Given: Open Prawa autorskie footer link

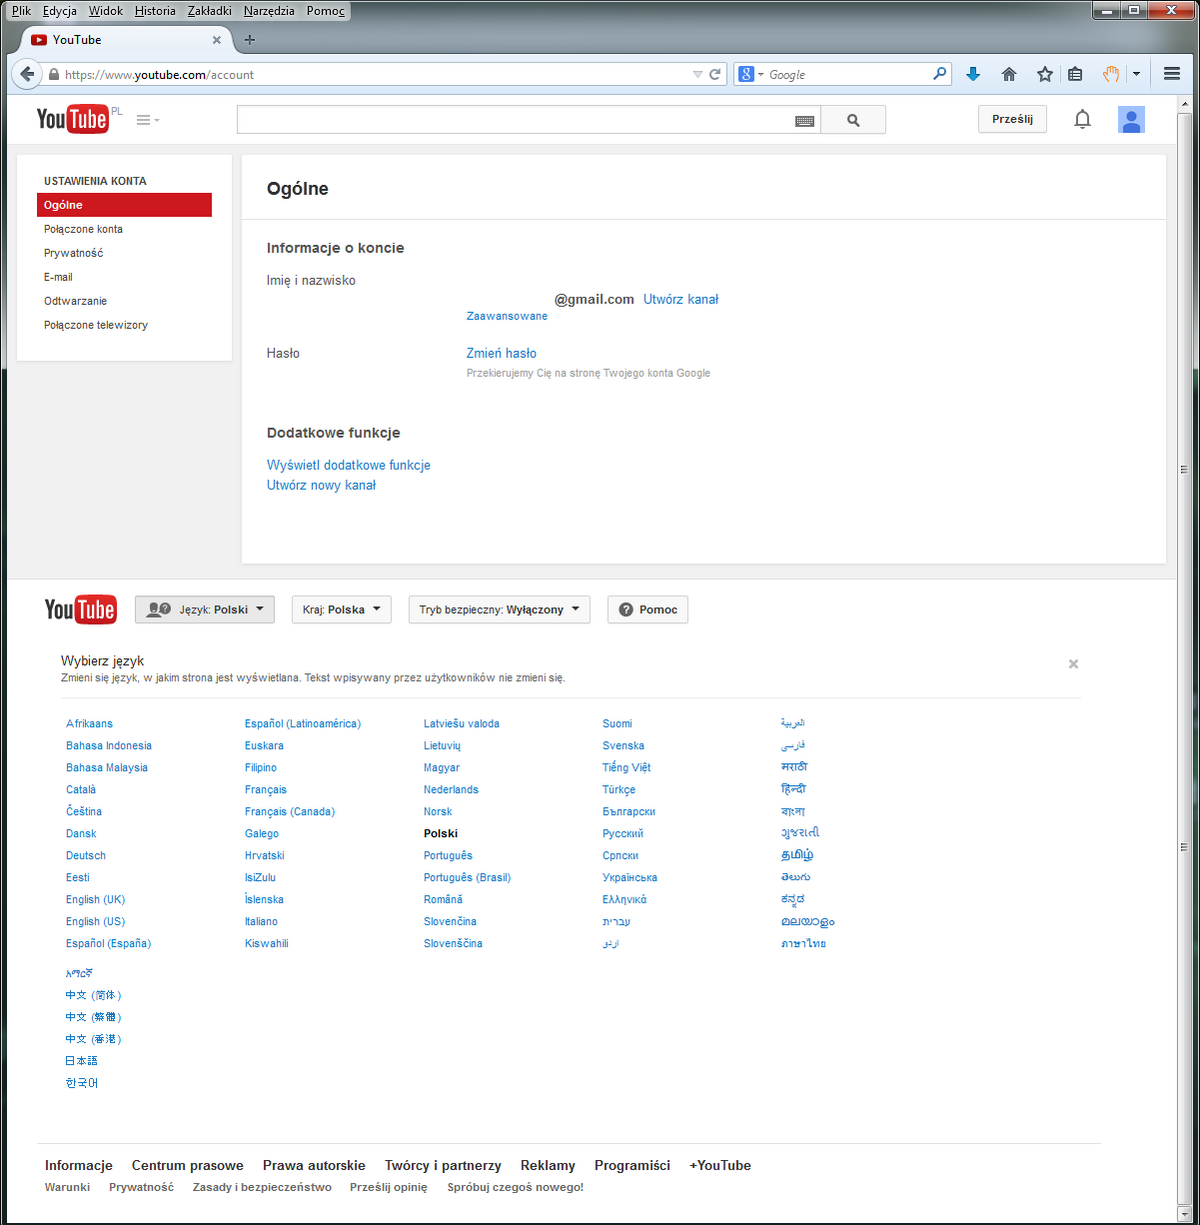Looking at the screenshot, I should tap(314, 1165).
